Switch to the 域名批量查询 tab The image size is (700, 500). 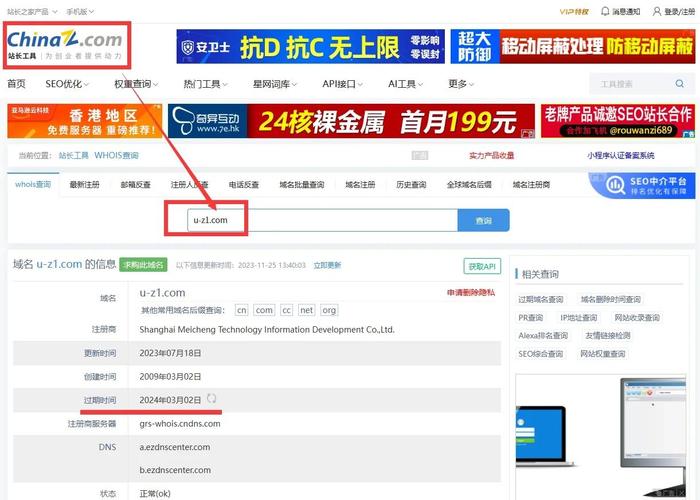(301, 185)
